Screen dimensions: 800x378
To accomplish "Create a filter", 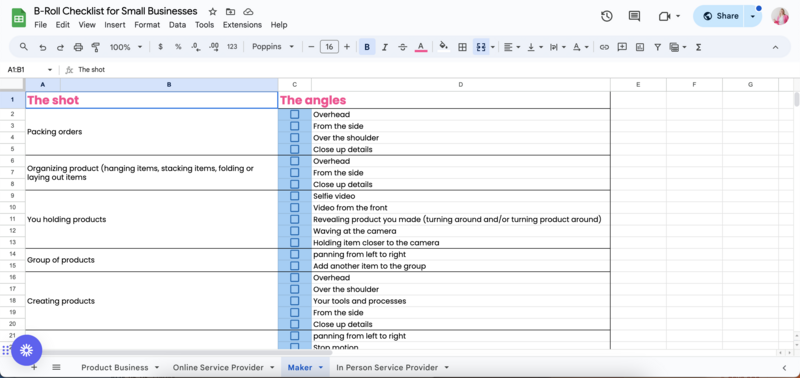I will point(658,47).
